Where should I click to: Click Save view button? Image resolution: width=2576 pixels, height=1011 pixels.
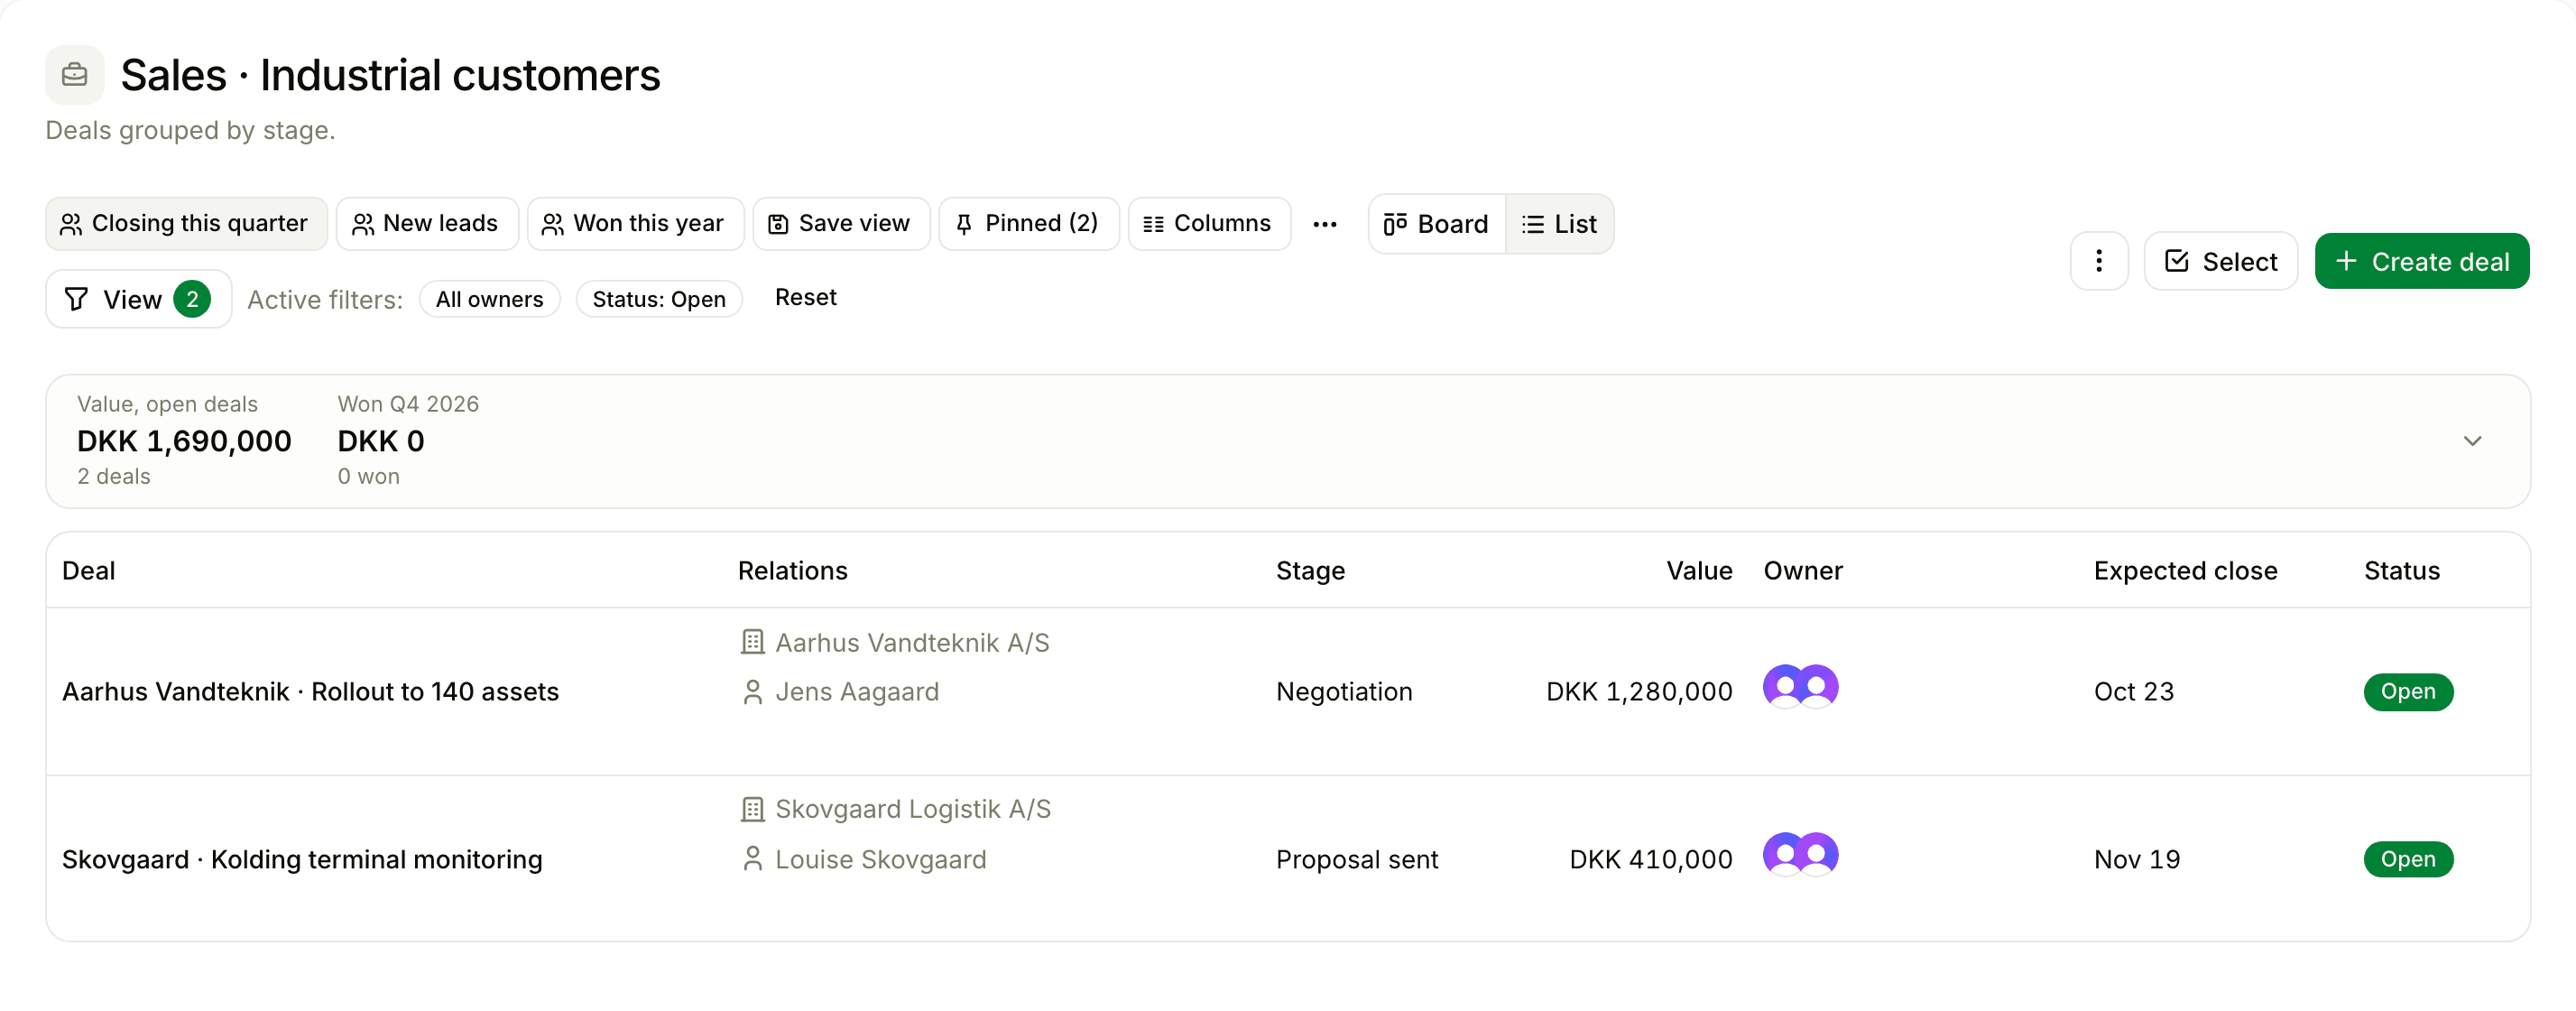point(841,223)
